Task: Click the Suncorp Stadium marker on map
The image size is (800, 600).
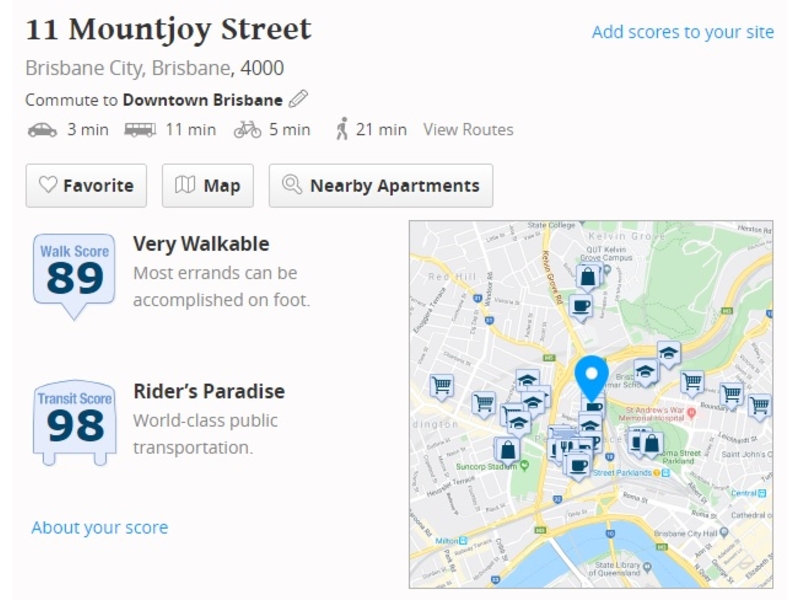Action: [x=524, y=465]
